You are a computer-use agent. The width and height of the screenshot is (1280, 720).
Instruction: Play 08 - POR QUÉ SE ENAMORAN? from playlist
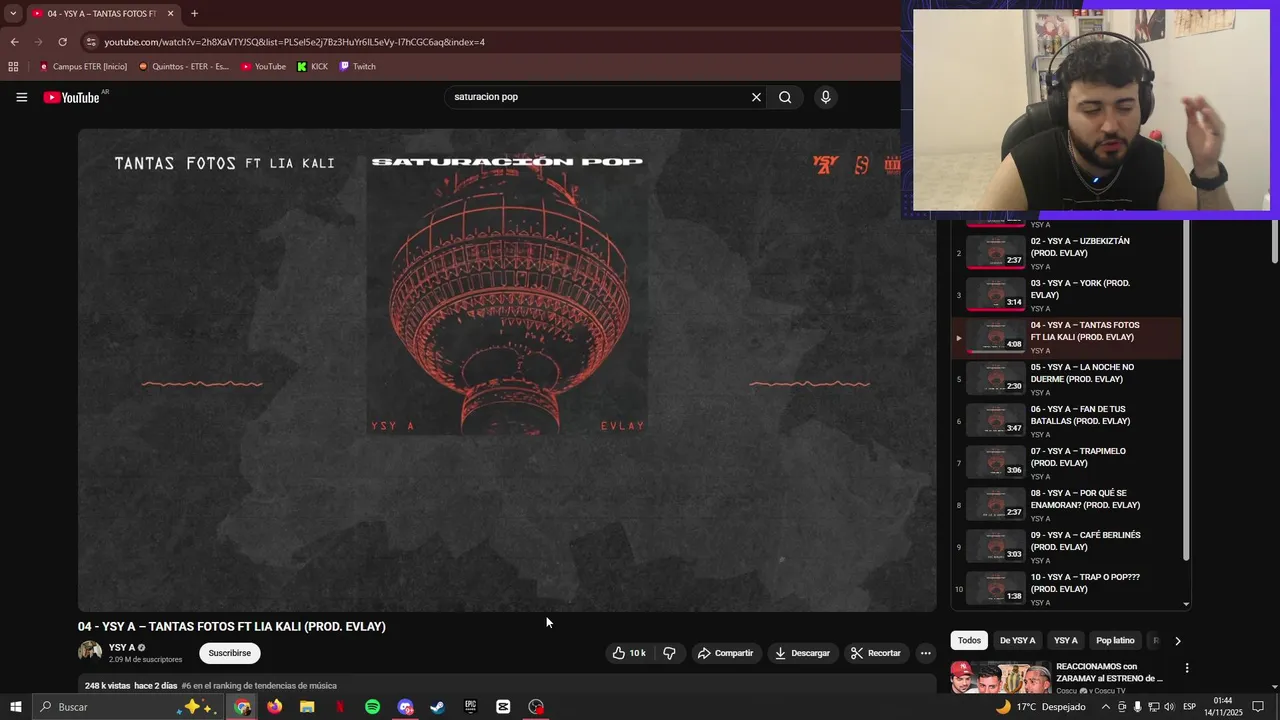(1066, 505)
